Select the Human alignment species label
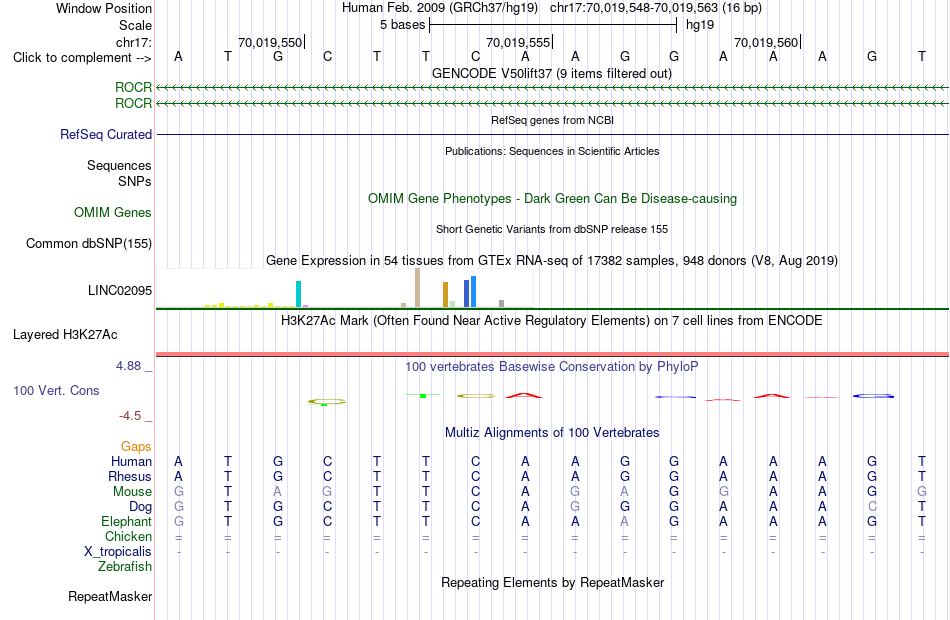The height and width of the screenshot is (620, 950). [x=131, y=462]
